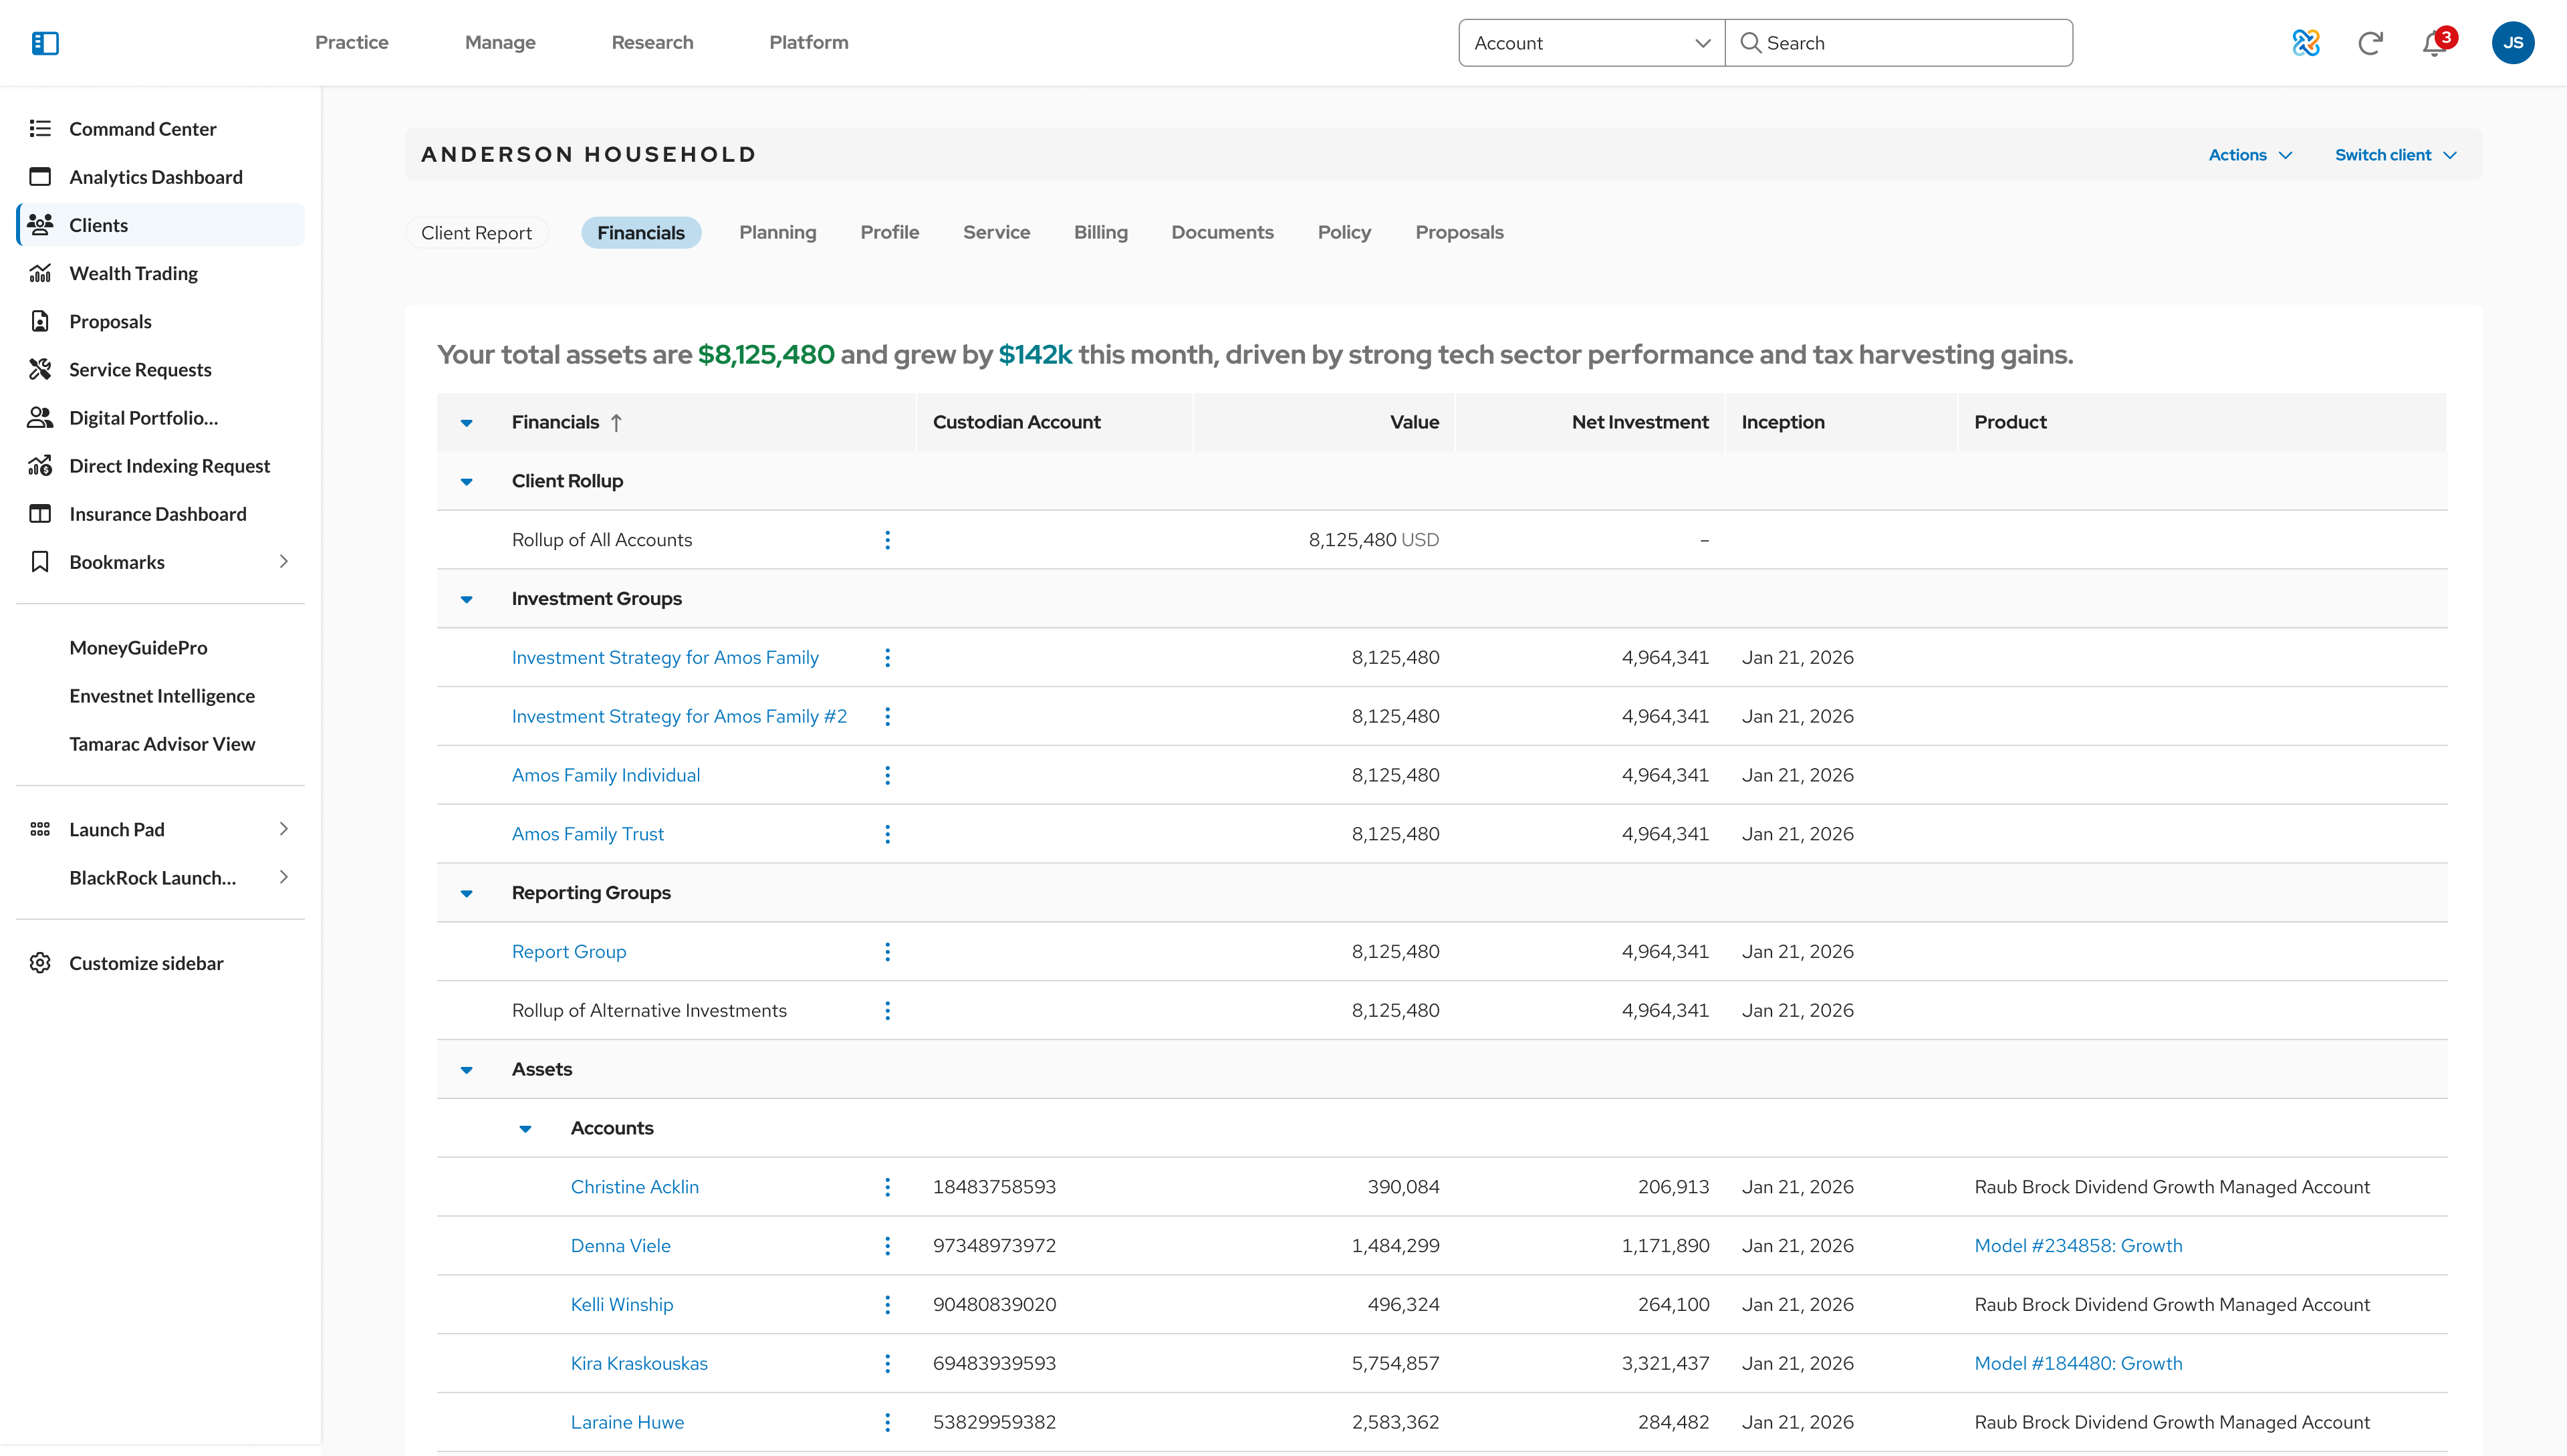
Task: Open row menu for Christine Acklin
Action: click(x=887, y=1187)
